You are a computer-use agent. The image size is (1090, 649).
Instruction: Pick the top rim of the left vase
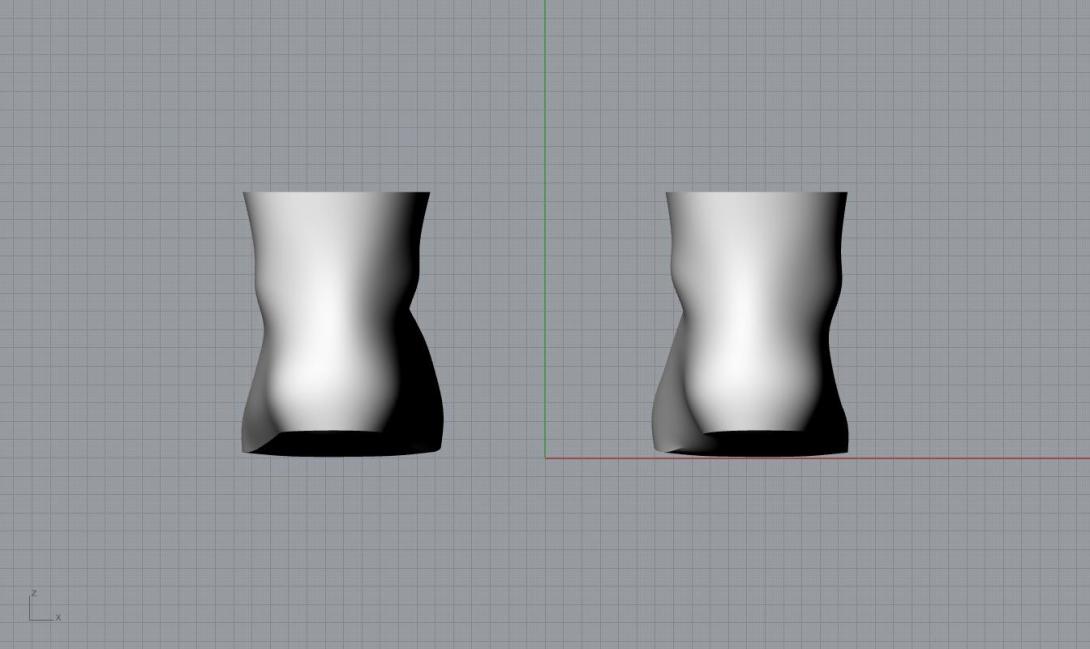pos(336,193)
